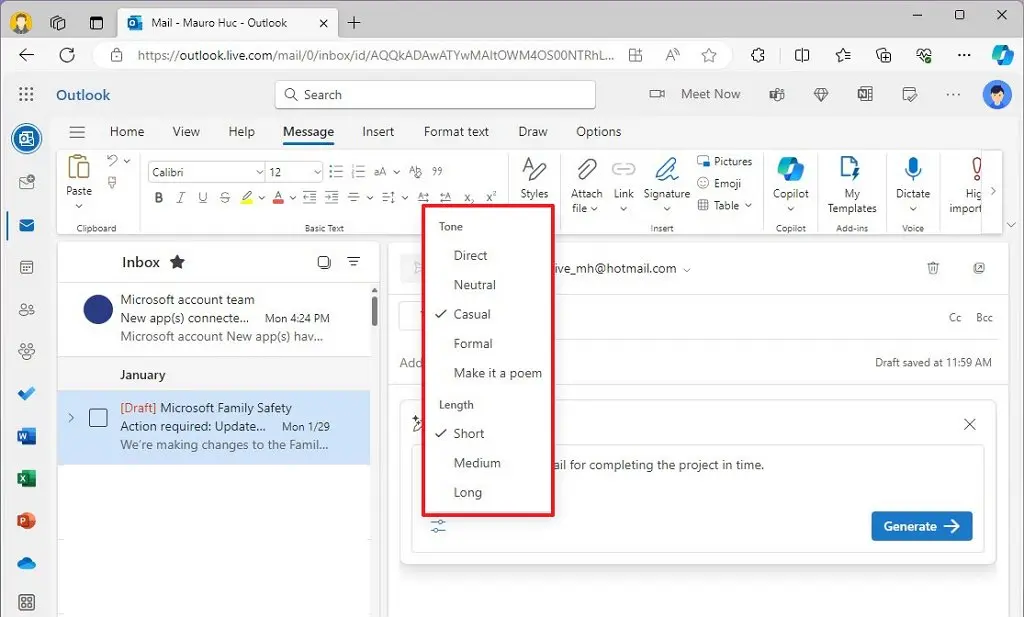The width and height of the screenshot is (1024, 617).
Task: Apply yellow text highlight color
Action: 248,197
